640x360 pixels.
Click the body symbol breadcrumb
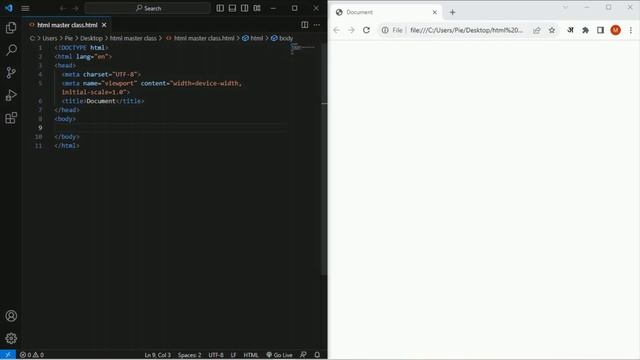click(282, 38)
